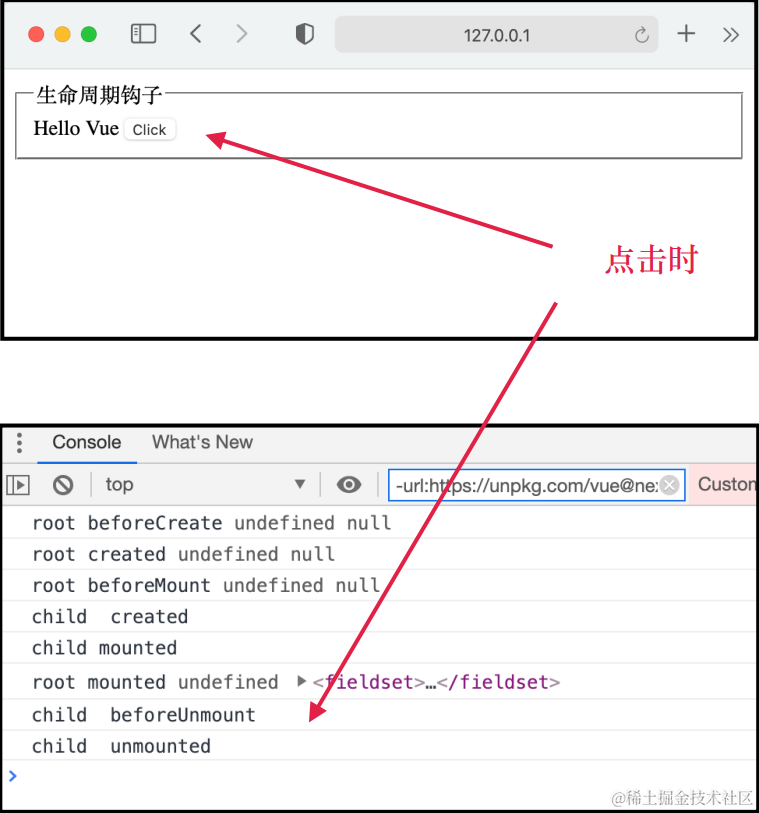
Task: Open the DevTools three-dot menu
Action: 19,443
